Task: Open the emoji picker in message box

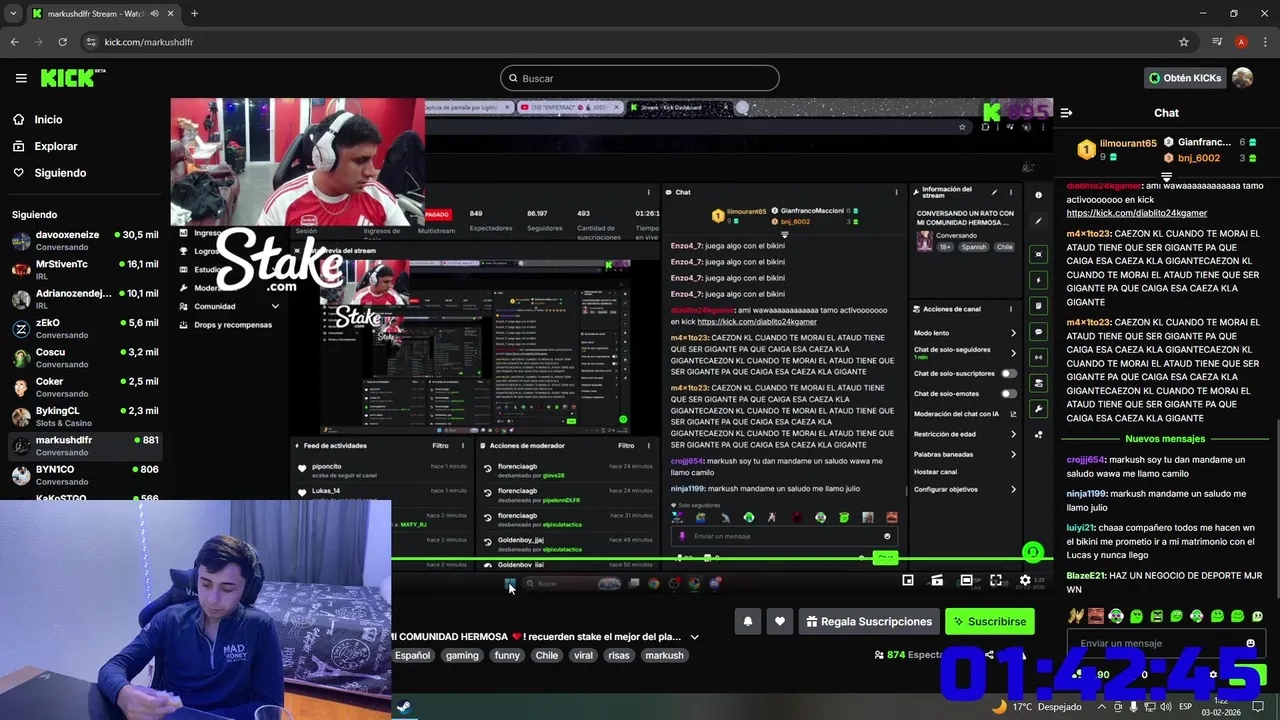Action: coord(1250,643)
